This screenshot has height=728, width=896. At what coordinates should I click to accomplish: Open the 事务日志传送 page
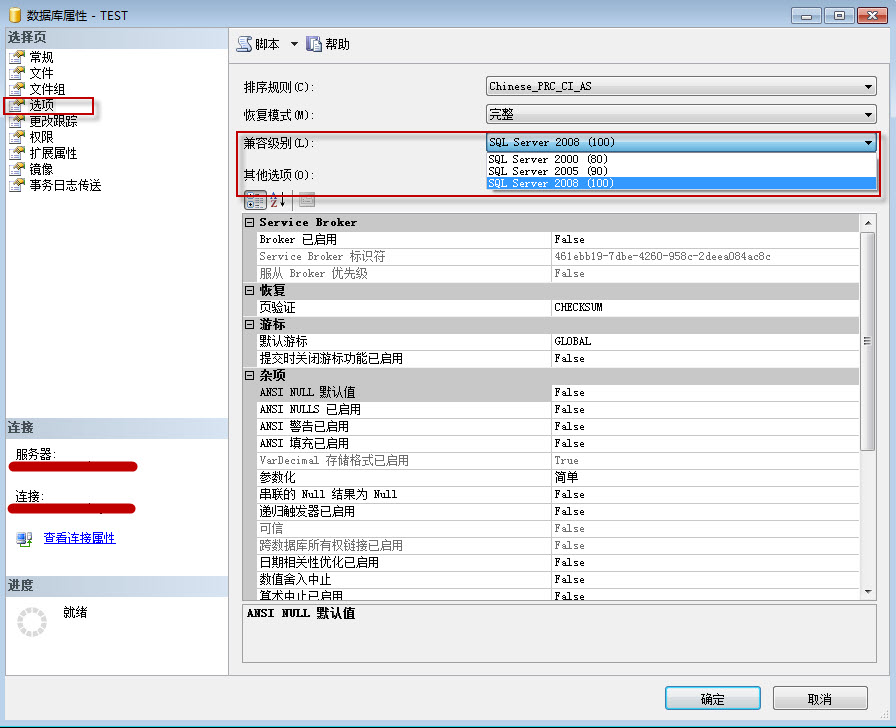pyautogui.click(x=66, y=185)
